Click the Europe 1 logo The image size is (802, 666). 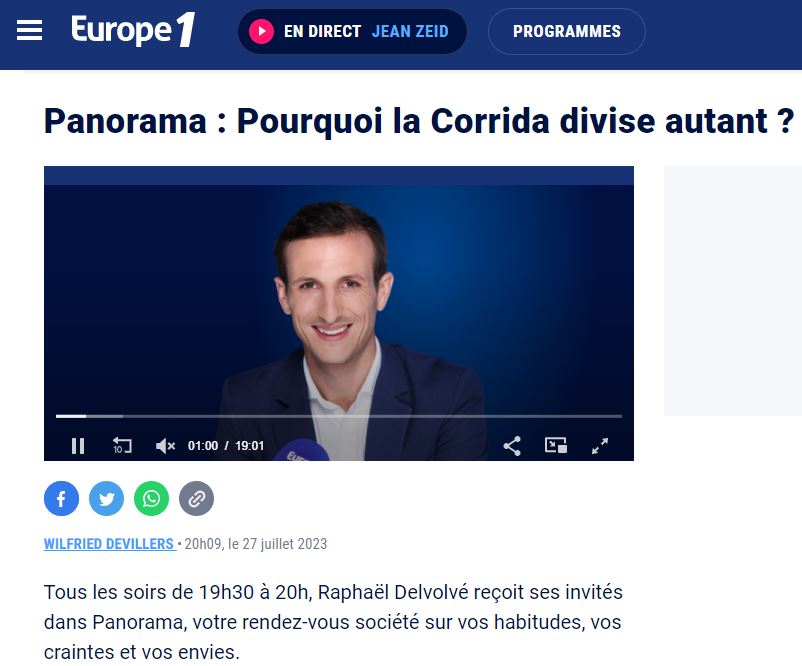[x=133, y=30]
